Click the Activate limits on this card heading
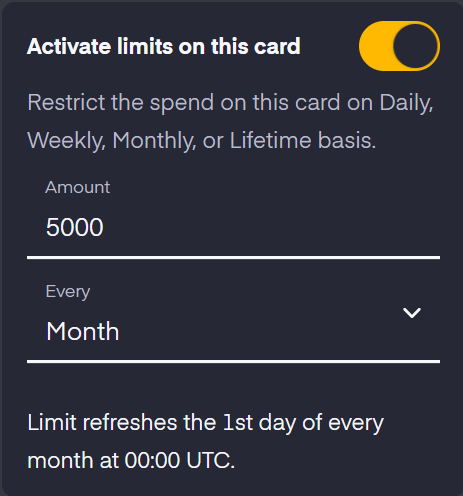 pyautogui.click(x=164, y=46)
